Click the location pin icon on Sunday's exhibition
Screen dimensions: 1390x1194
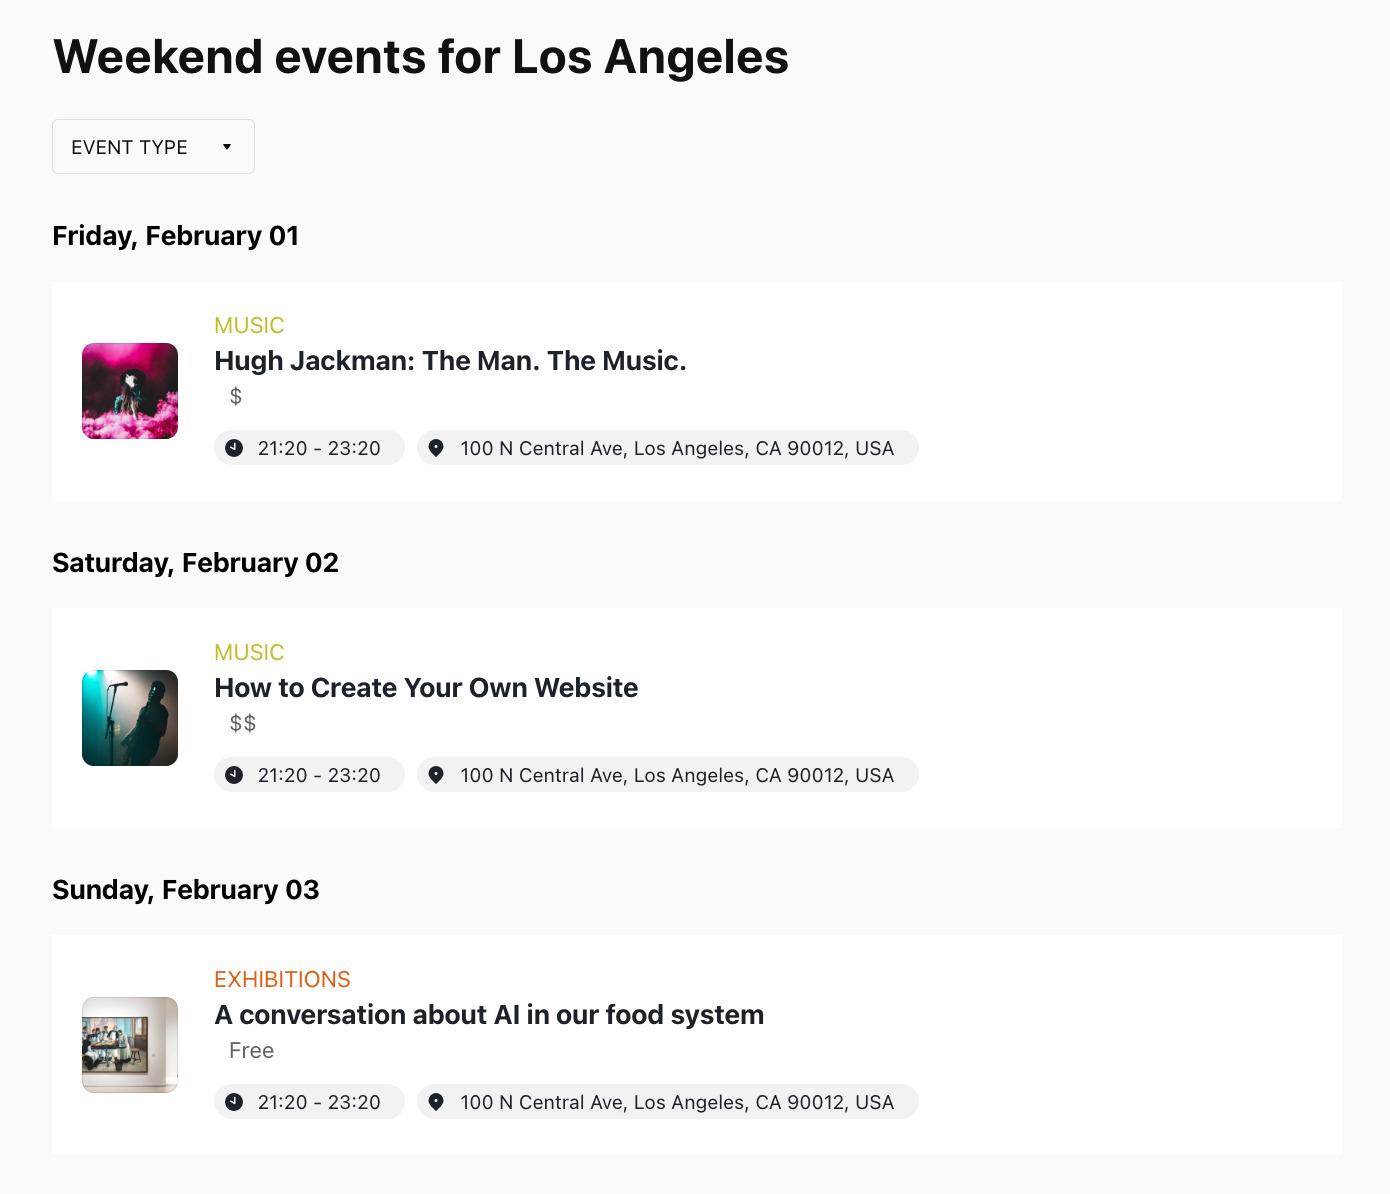pyautogui.click(x=436, y=1101)
